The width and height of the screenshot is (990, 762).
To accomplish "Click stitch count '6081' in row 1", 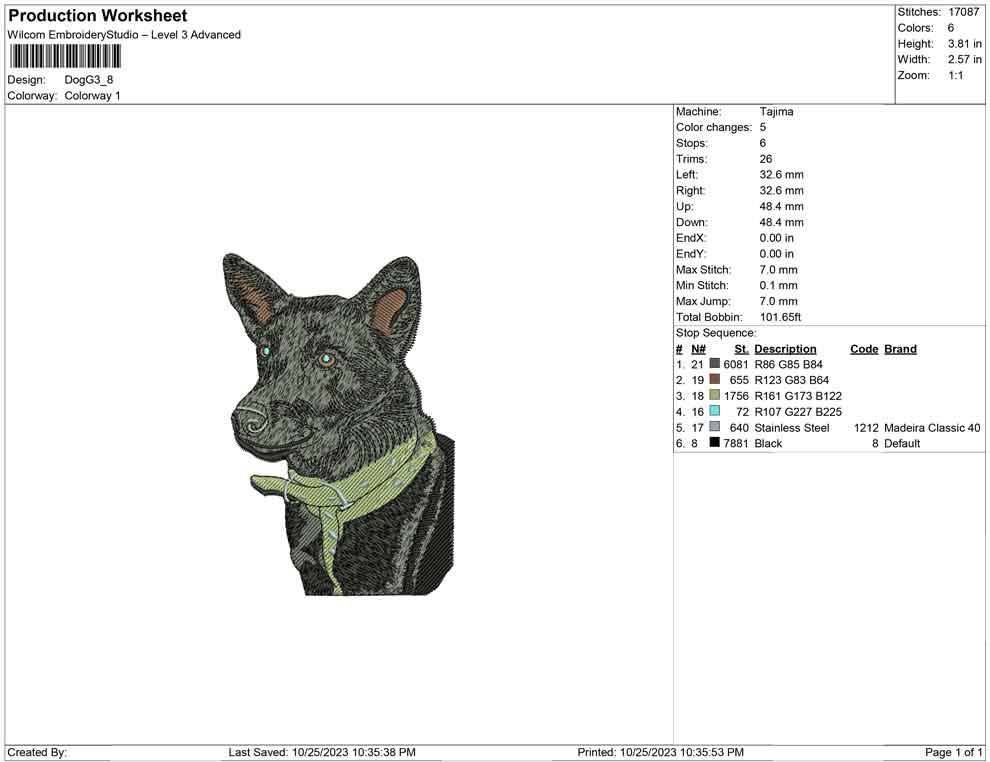I will point(736,364).
